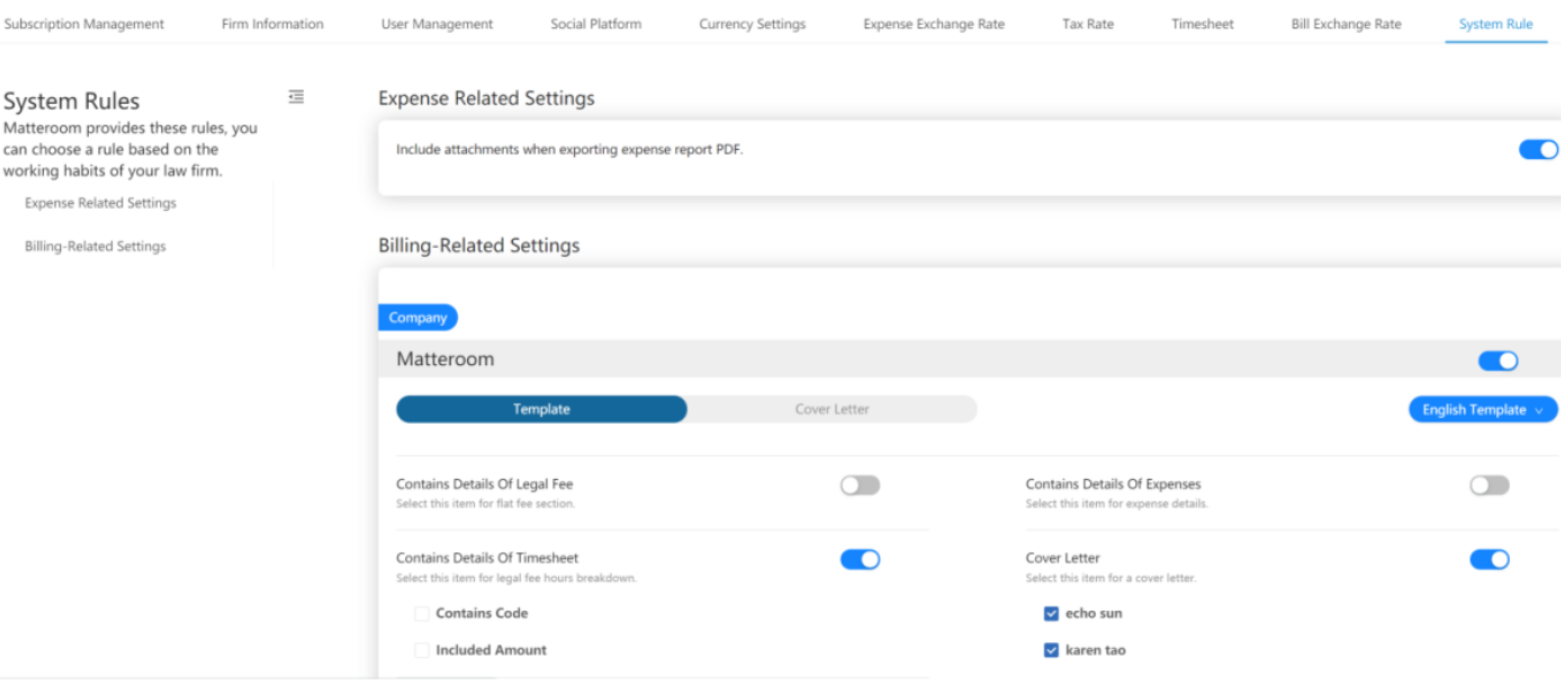Switch to the Cover Letter segment

click(831, 409)
